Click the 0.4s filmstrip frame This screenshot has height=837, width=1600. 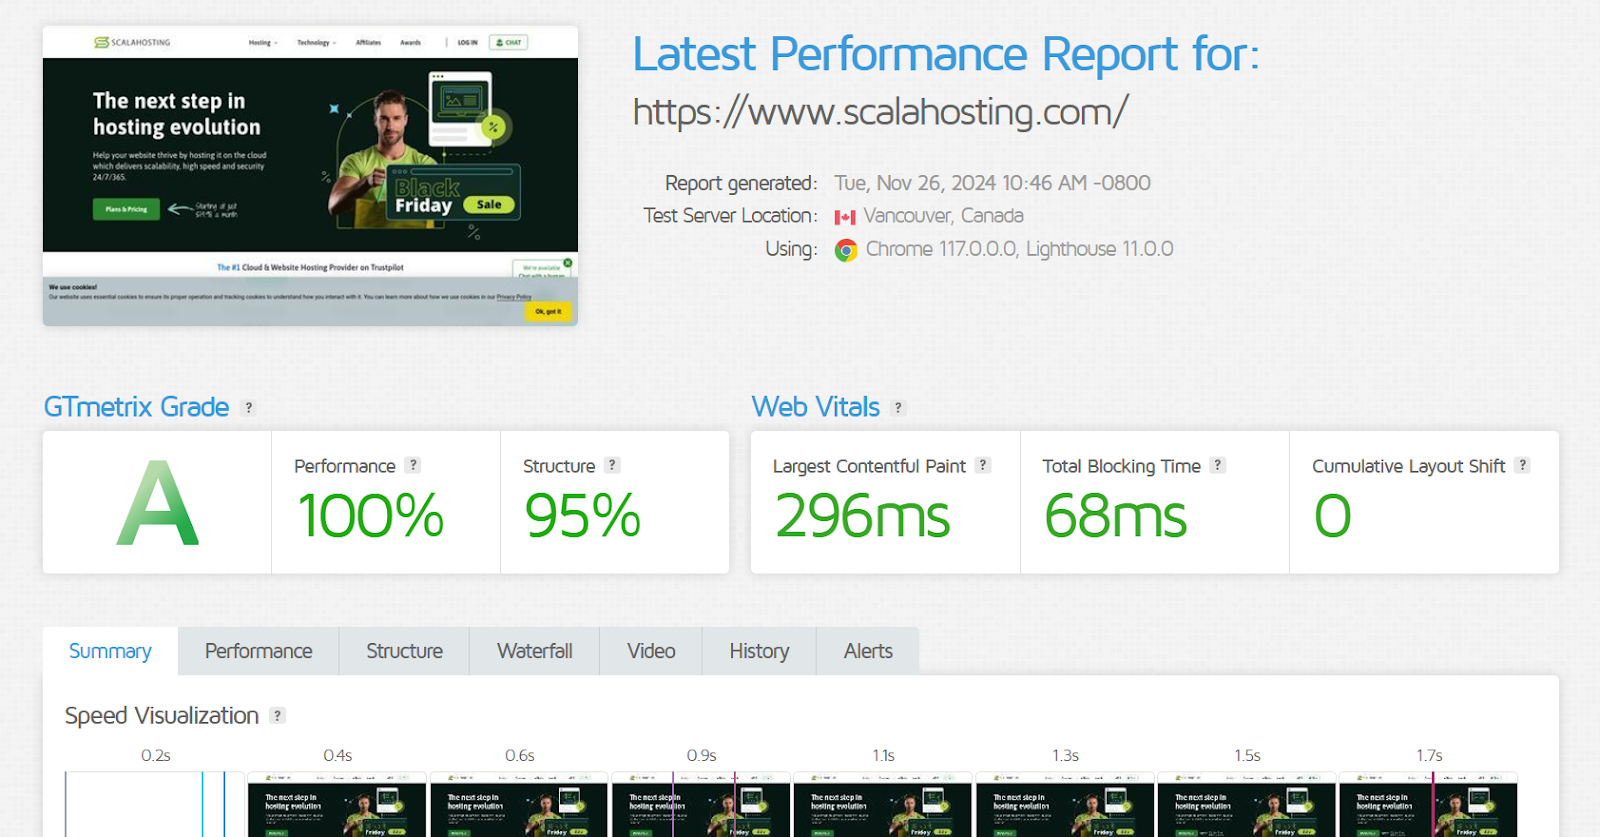(x=337, y=804)
